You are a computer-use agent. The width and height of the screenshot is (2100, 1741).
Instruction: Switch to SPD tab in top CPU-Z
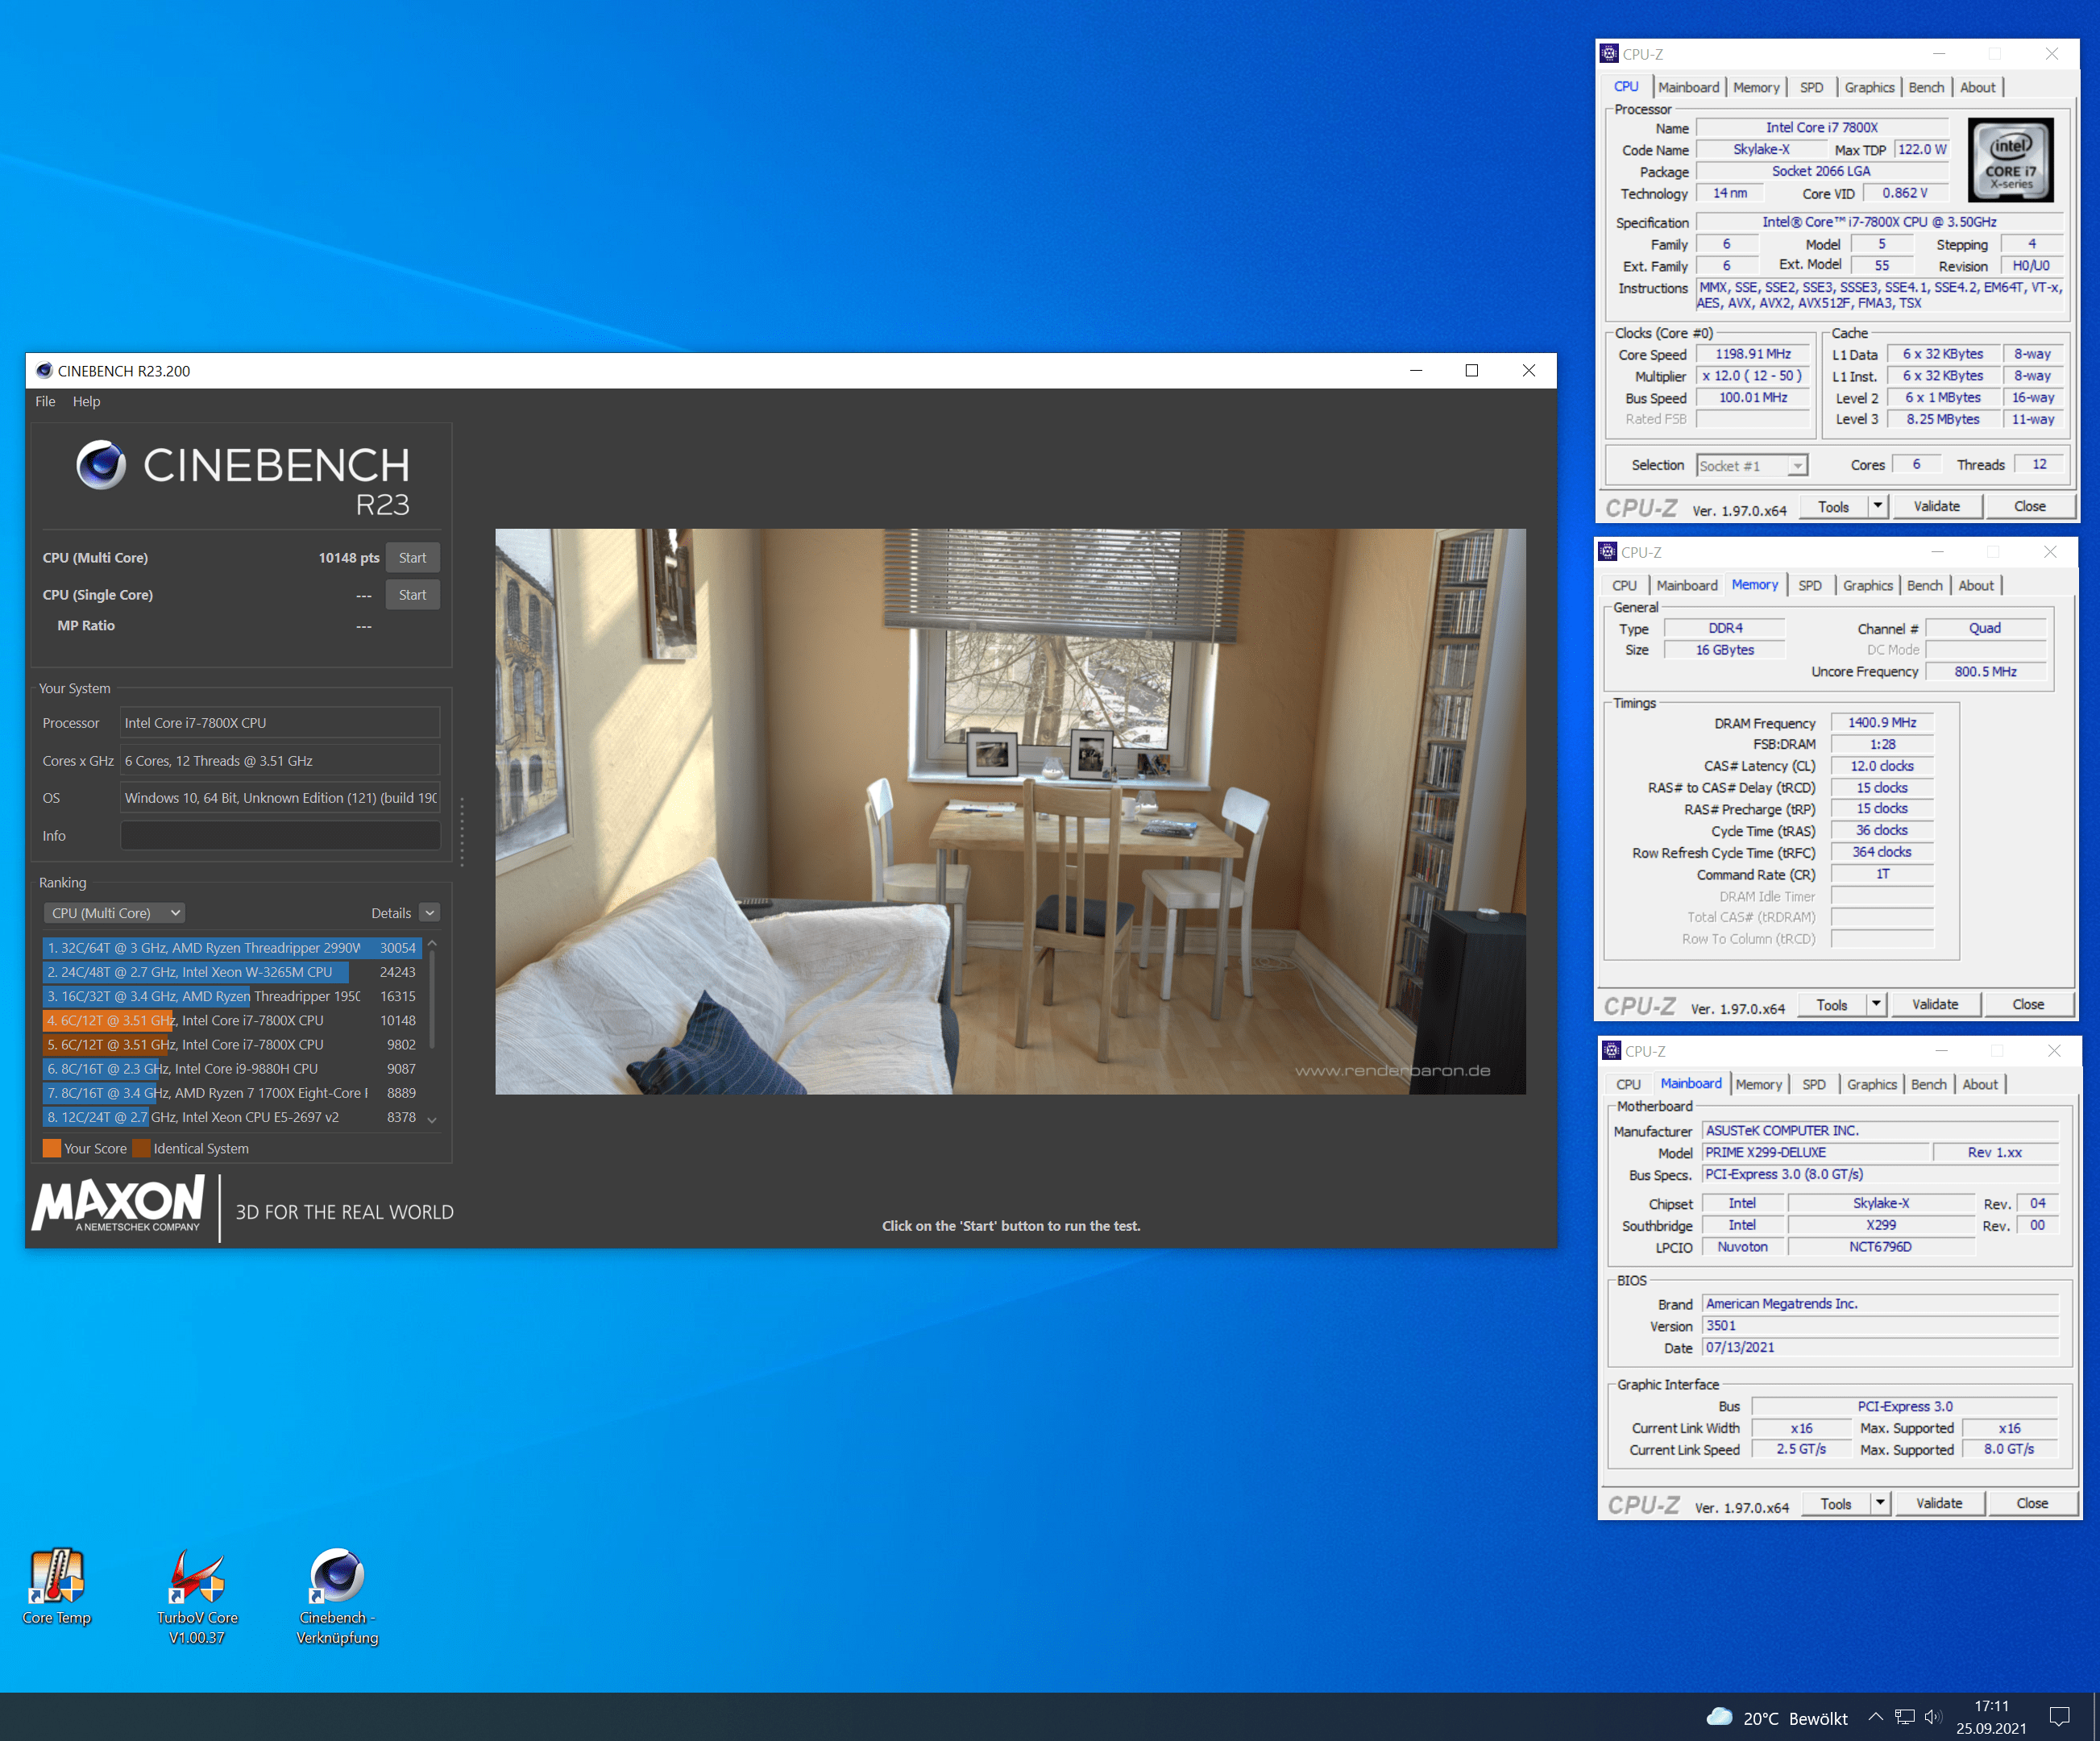[1811, 88]
